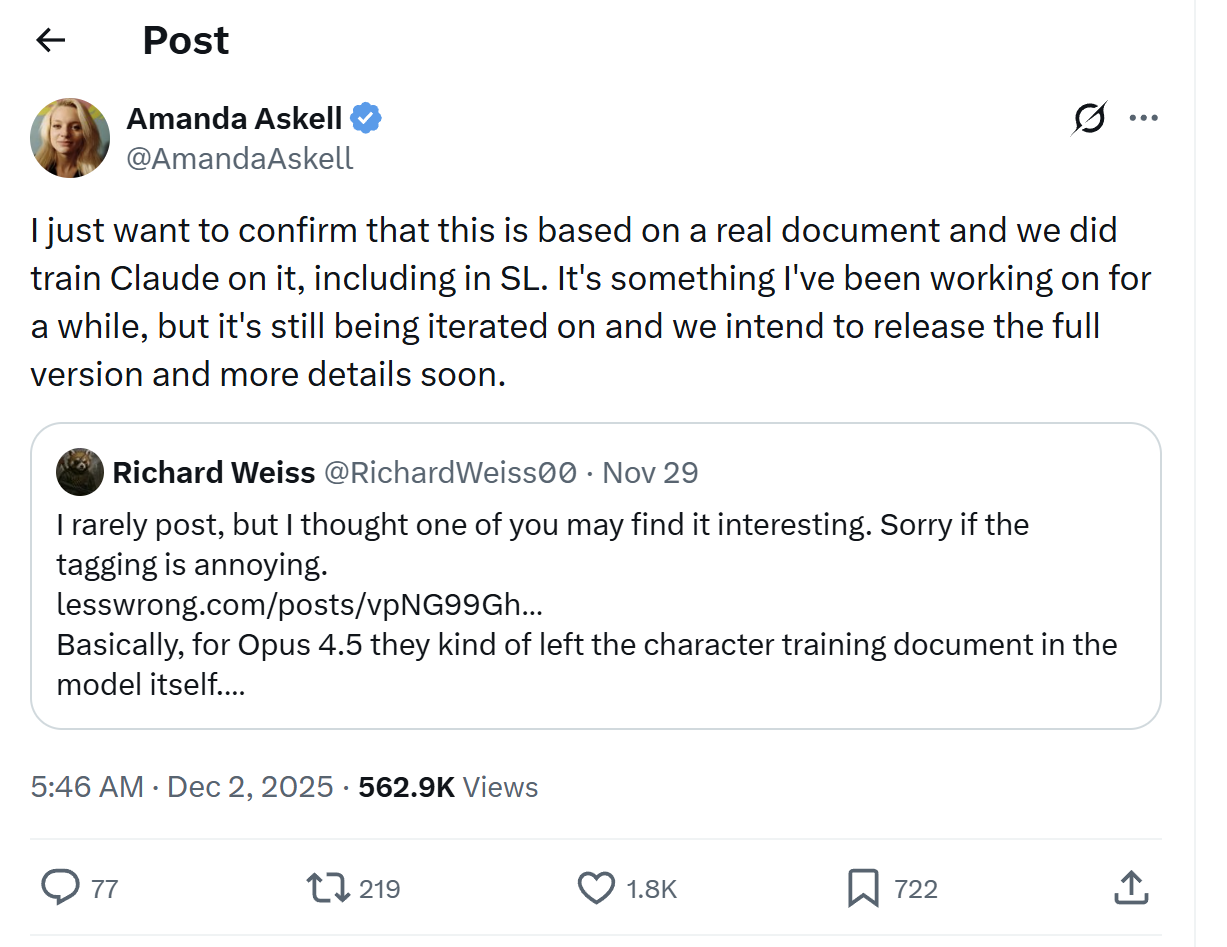The width and height of the screenshot is (1227, 947).
Task: Repost using the retweet arrows icon
Action: click(x=327, y=887)
